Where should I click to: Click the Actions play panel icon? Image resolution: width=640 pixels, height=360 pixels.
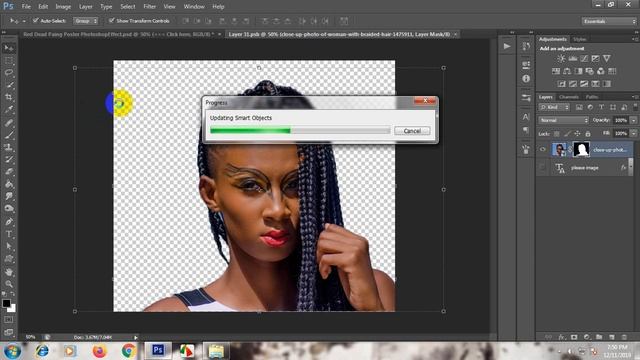tap(507, 47)
